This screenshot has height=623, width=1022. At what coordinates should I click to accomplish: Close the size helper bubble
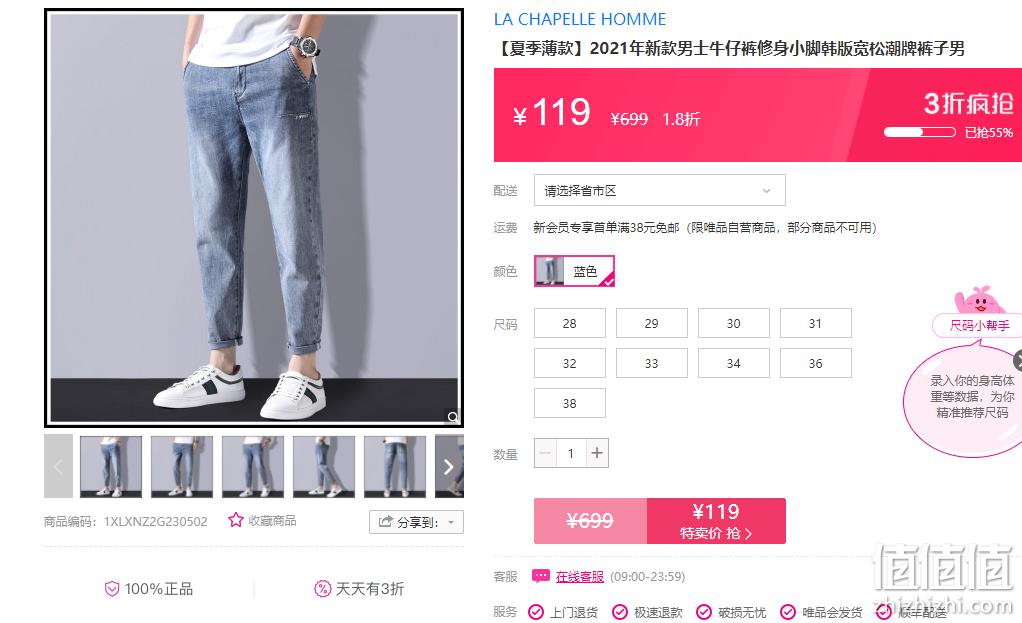(1018, 360)
